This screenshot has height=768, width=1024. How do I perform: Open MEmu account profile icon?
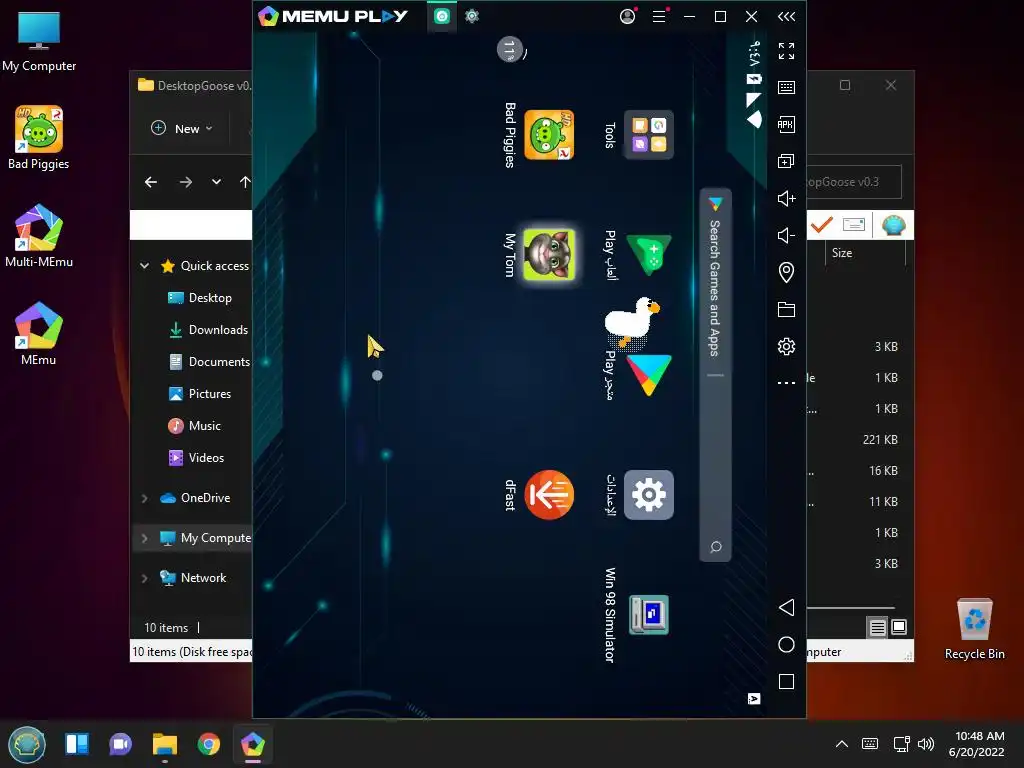628,16
